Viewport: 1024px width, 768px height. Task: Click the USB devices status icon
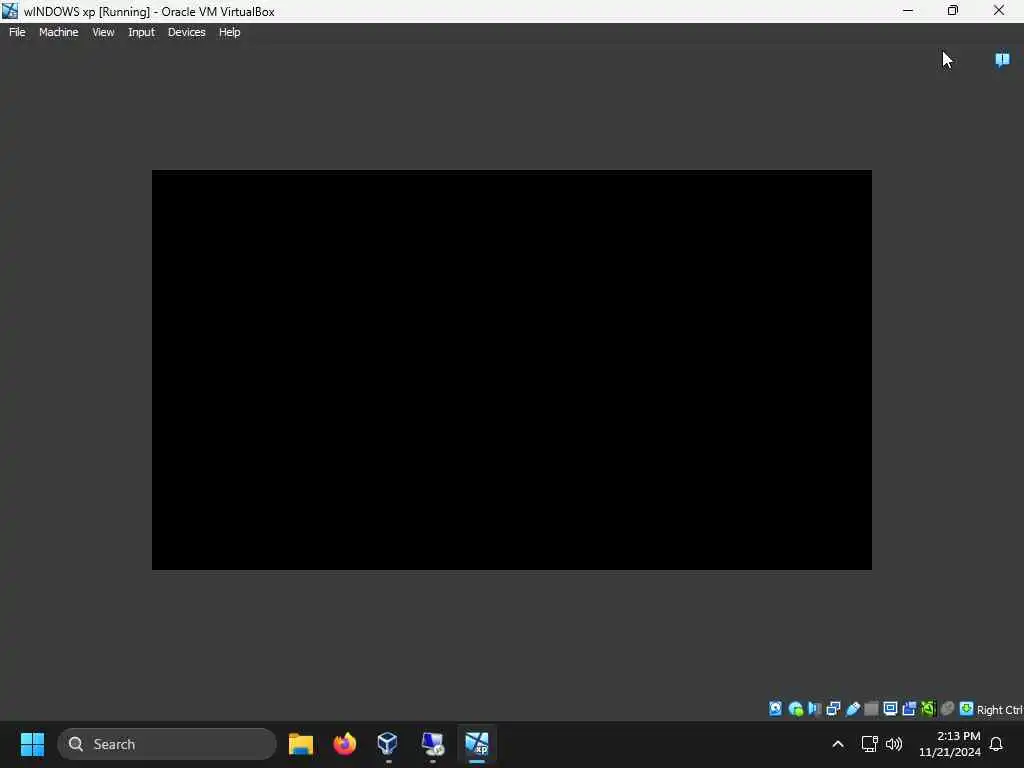pyautogui.click(x=852, y=709)
